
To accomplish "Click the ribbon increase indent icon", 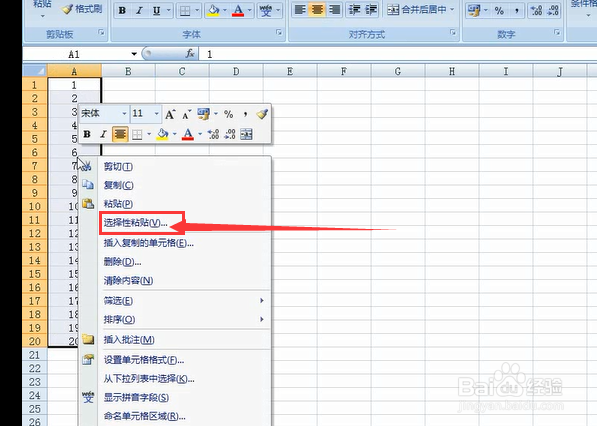I will coord(371,10).
